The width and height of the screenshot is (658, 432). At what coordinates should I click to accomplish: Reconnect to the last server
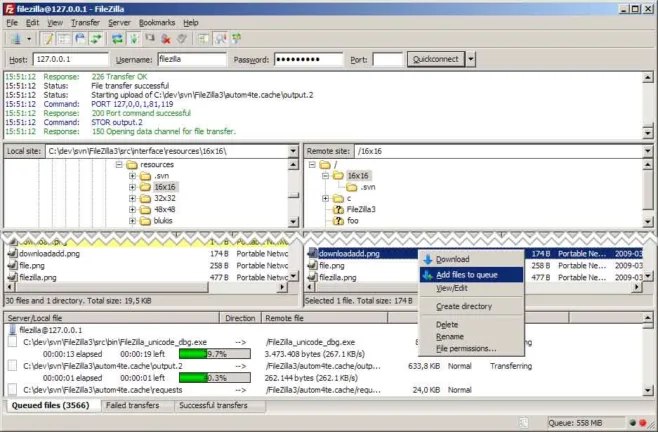[182, 39]
